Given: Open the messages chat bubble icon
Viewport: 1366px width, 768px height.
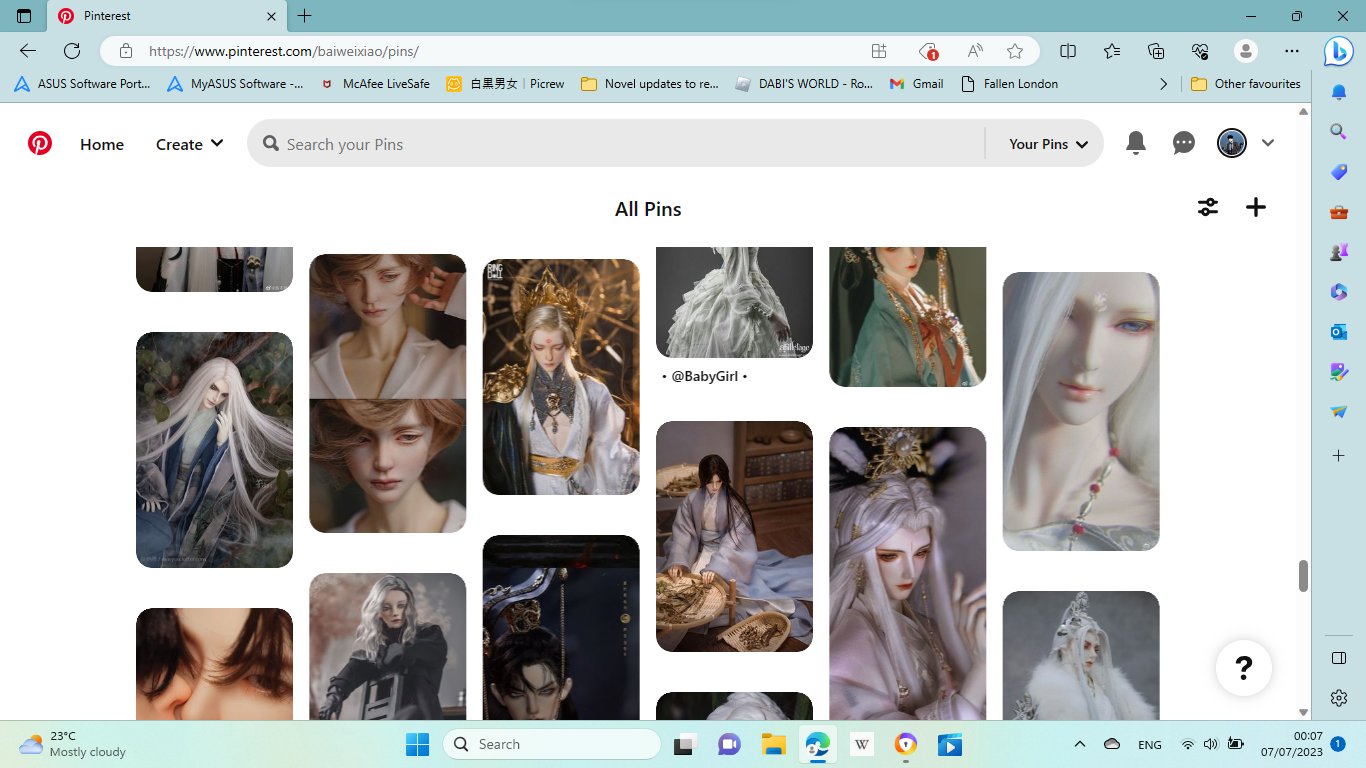Looking at the screenshot, I should (1184, 144).
